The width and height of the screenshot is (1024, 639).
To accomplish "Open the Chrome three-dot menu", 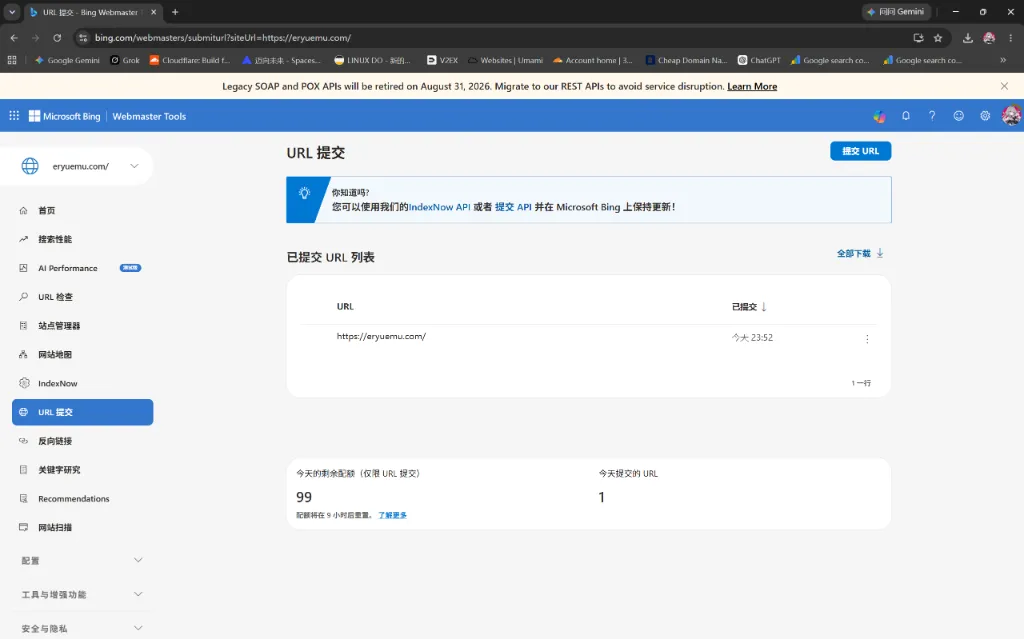I will pos(1011,38).
